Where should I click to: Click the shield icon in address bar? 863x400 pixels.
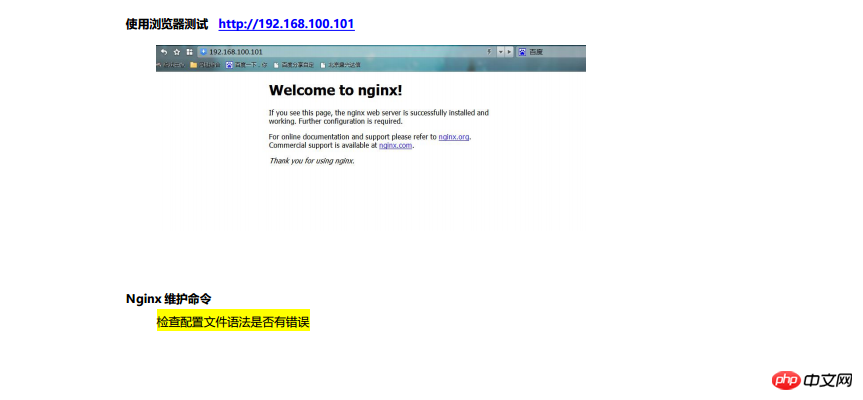coord(204,52)
